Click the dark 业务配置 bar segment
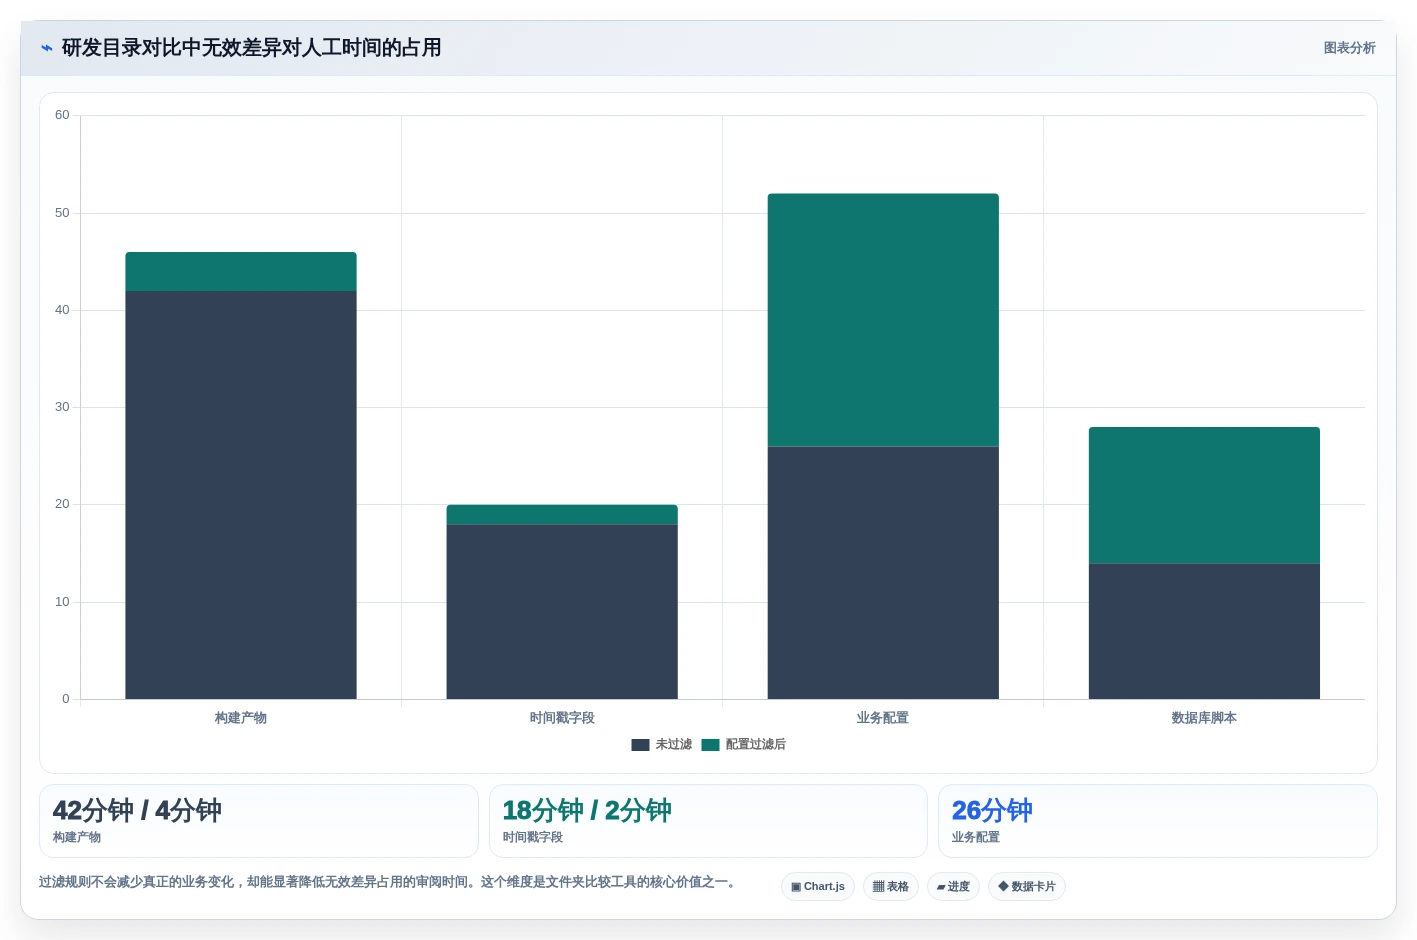 tap(883, 573)
